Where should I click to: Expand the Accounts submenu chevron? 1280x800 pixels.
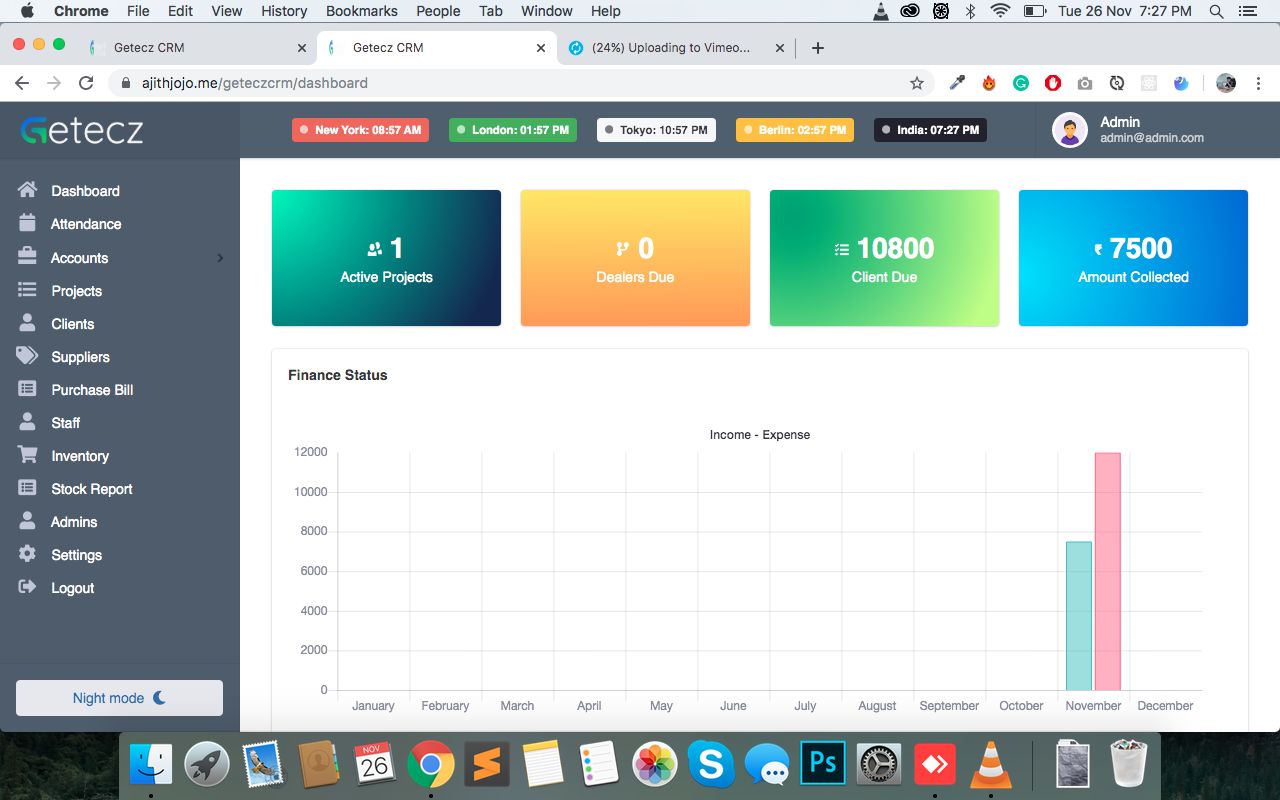click(x=220, y=258)
